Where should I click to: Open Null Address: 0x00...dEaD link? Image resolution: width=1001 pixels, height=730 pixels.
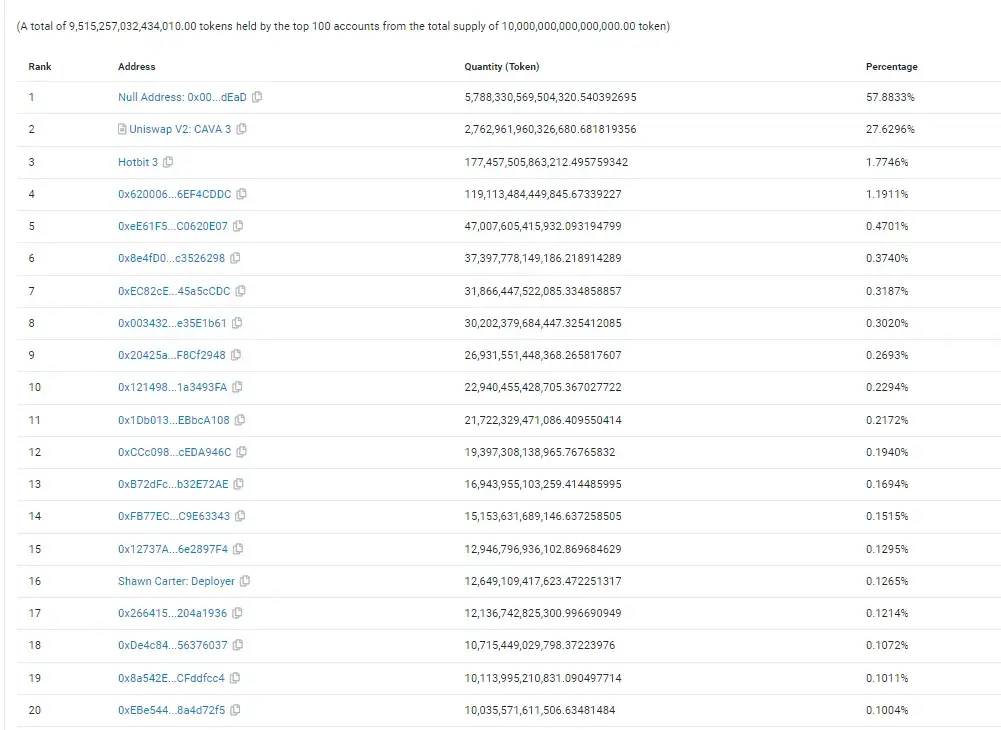tap(182, 97)
